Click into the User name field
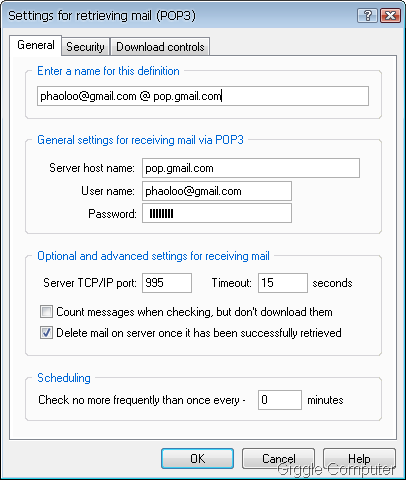Image resolution: width=406 pixels, height=480 pixels. tap(217, 191)
